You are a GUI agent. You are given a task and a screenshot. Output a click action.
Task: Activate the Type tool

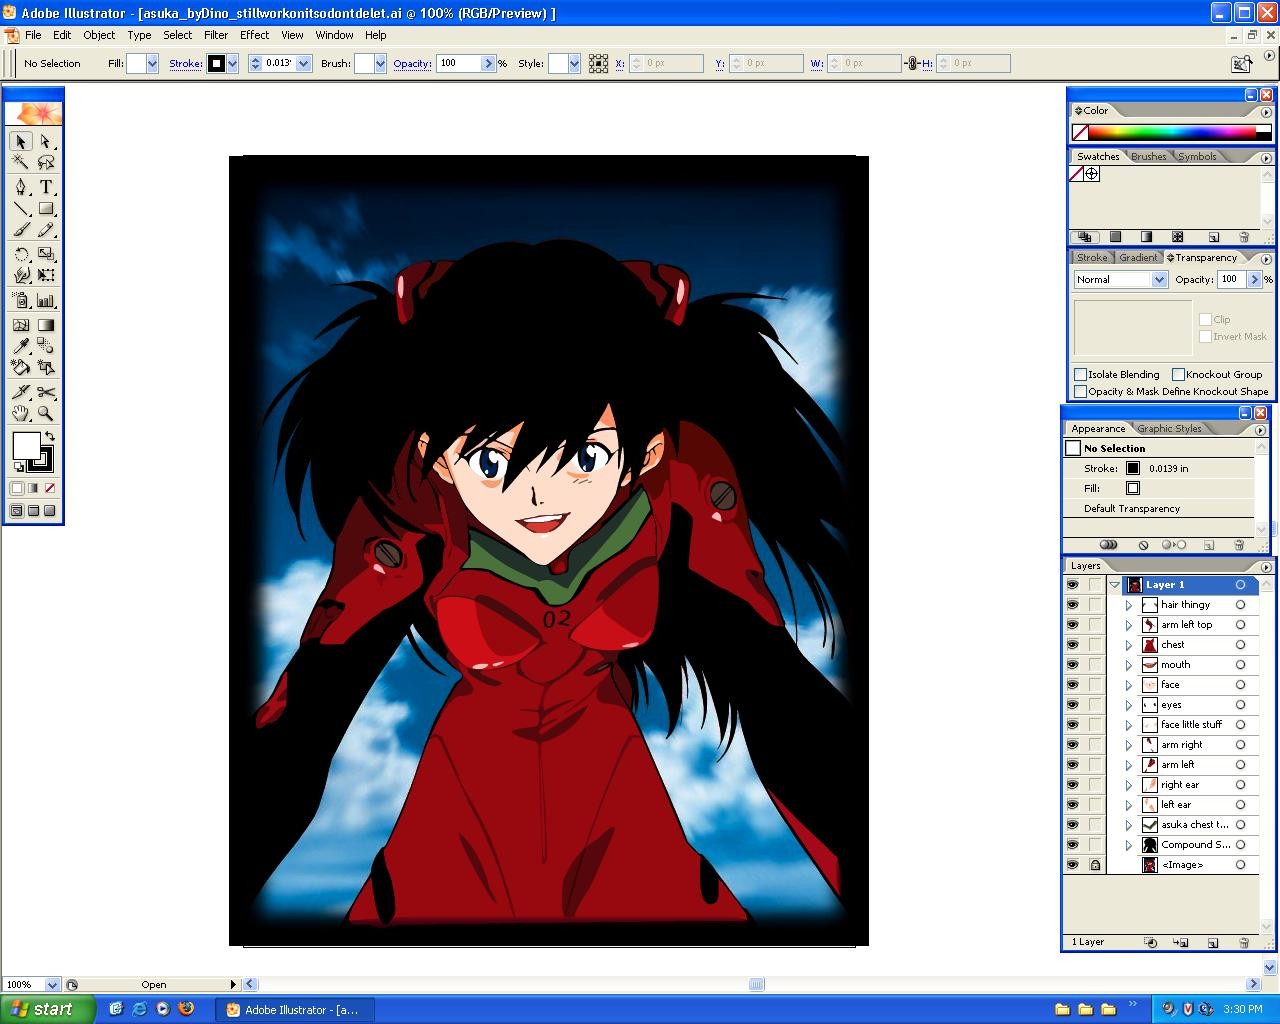46,187
